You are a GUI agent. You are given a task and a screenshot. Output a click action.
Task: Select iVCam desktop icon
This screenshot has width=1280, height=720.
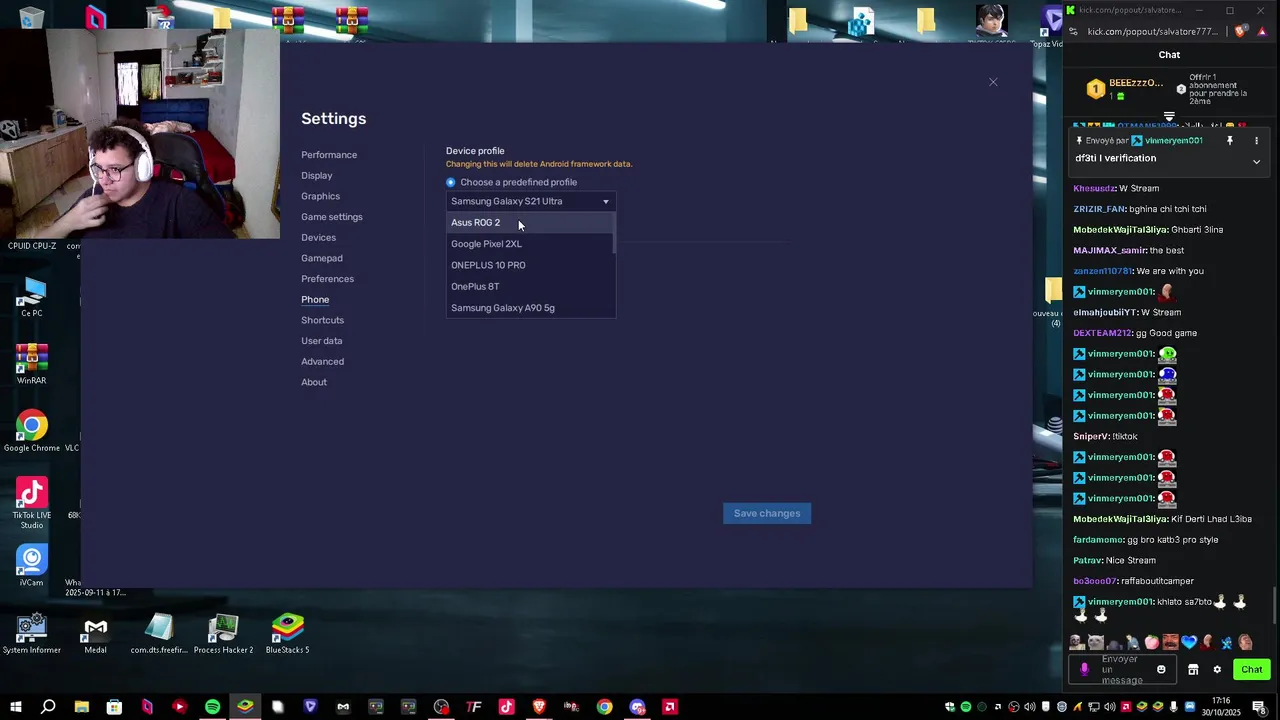[x=32, y=566]
